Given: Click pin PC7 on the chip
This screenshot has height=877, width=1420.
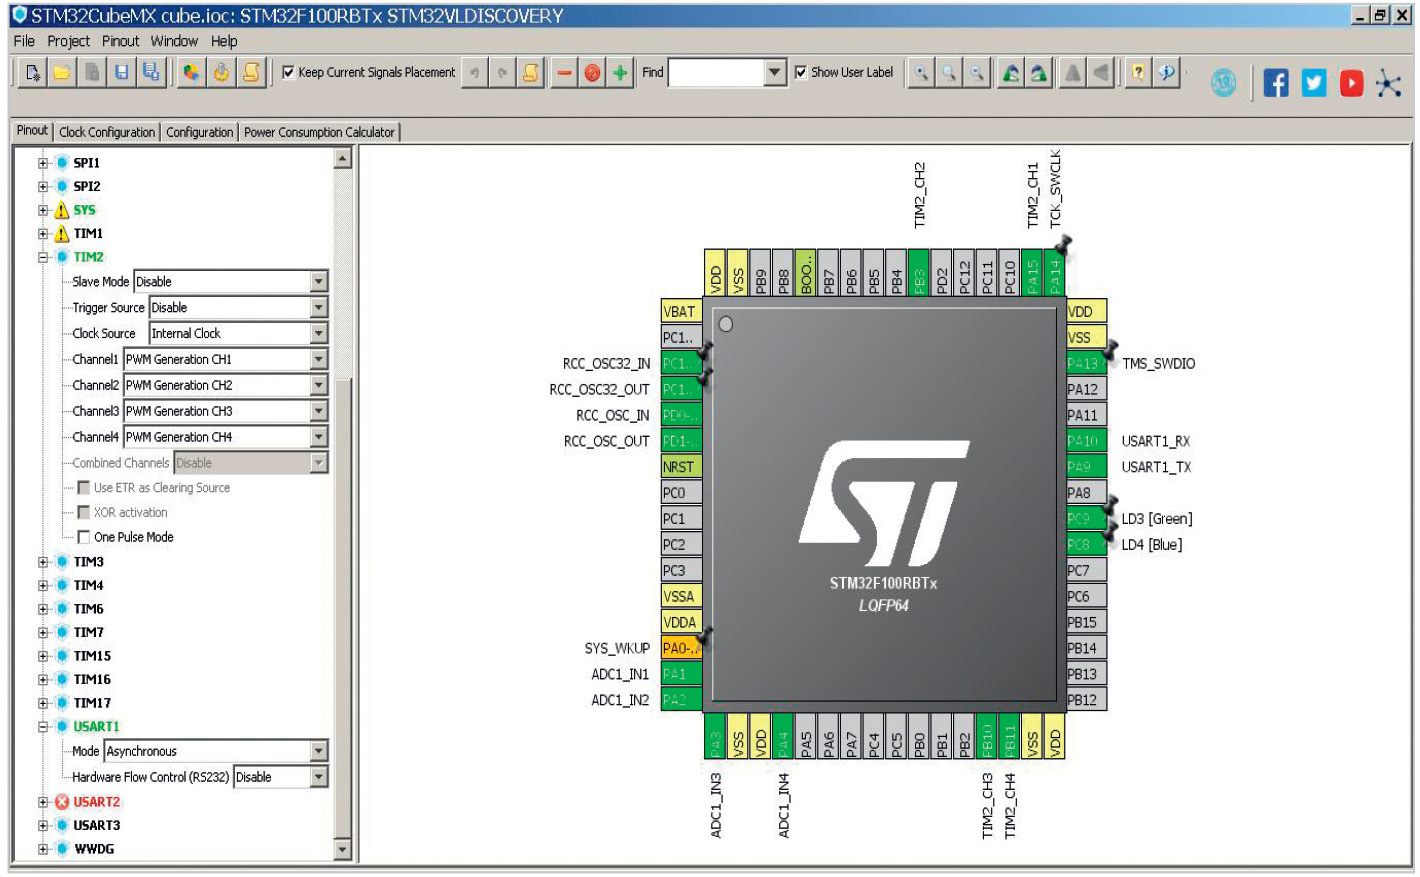Looking at the screenshot, I should [1086, 570].
